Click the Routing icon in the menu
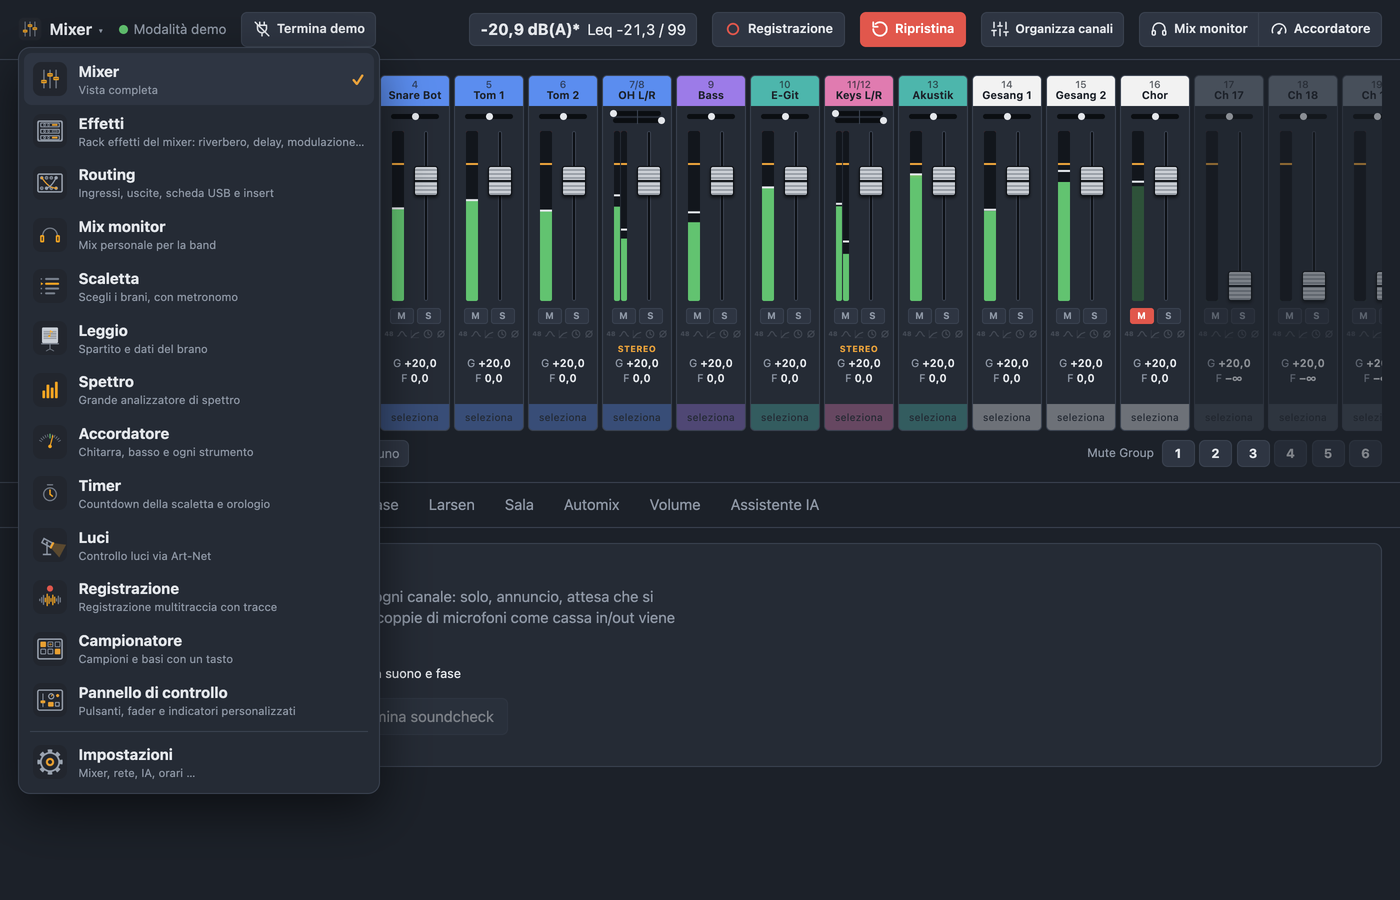The height and width of the screenshot is (900, 1400). click(50, 183)
